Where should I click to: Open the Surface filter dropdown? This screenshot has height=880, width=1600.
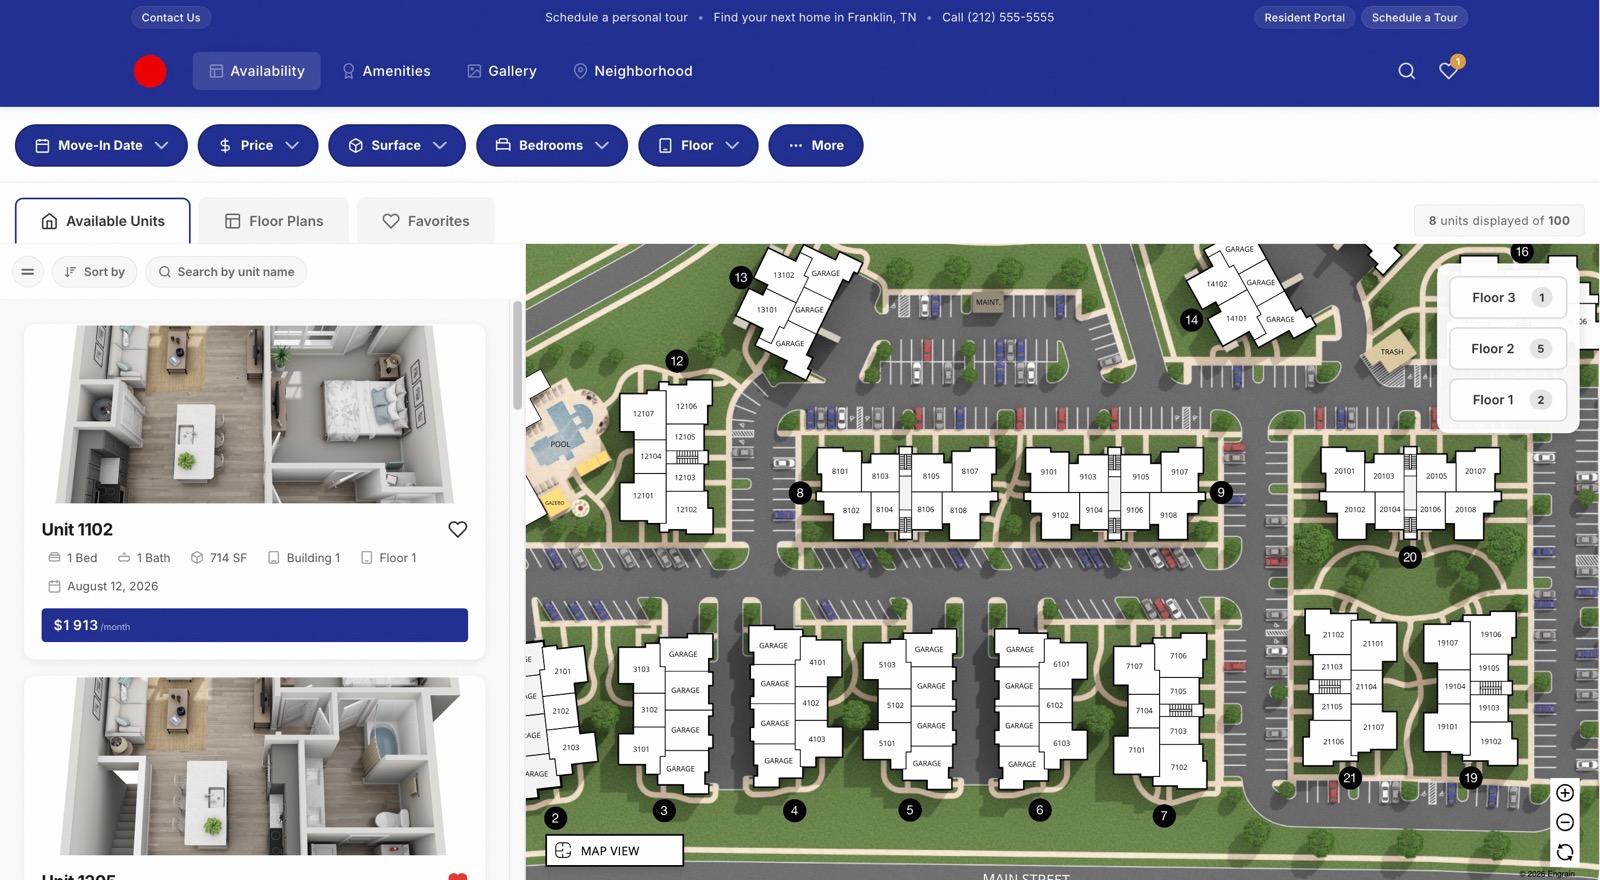coord(397,145)
